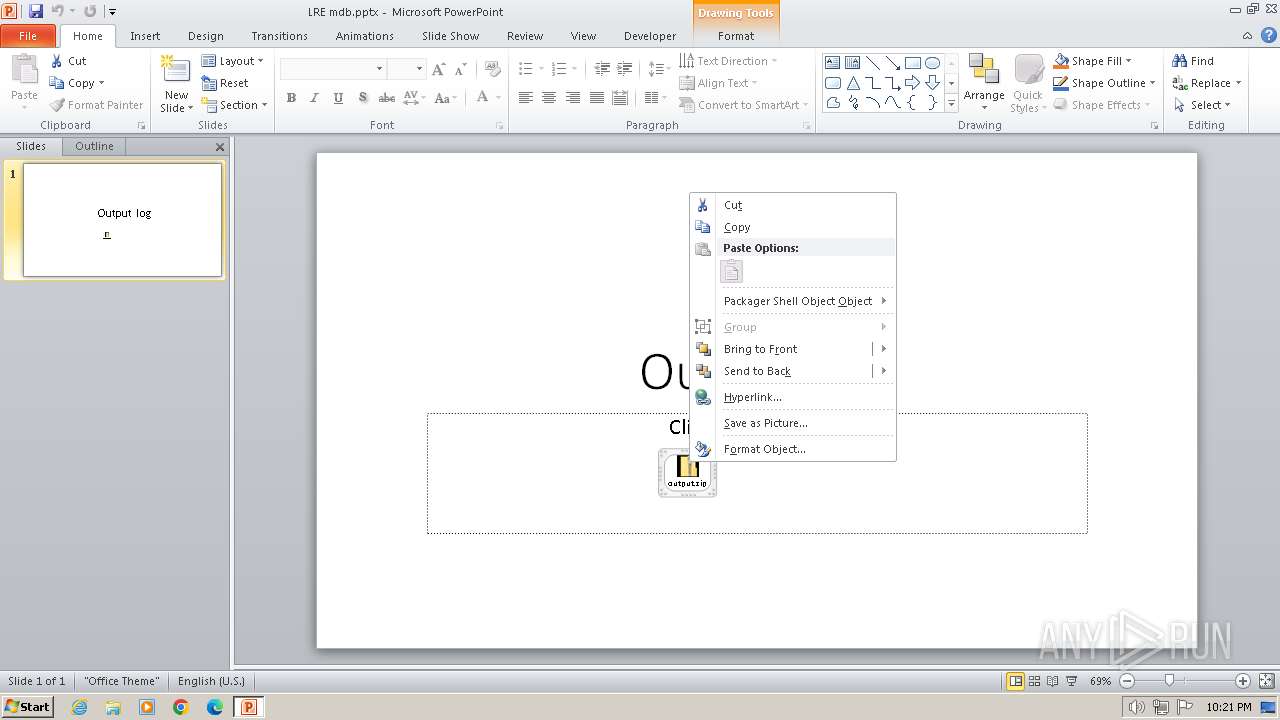Screen dimensions: 1280x720
Task: Switch to Slide Sorter view in status bar
Action: [x=1035, y=681]
